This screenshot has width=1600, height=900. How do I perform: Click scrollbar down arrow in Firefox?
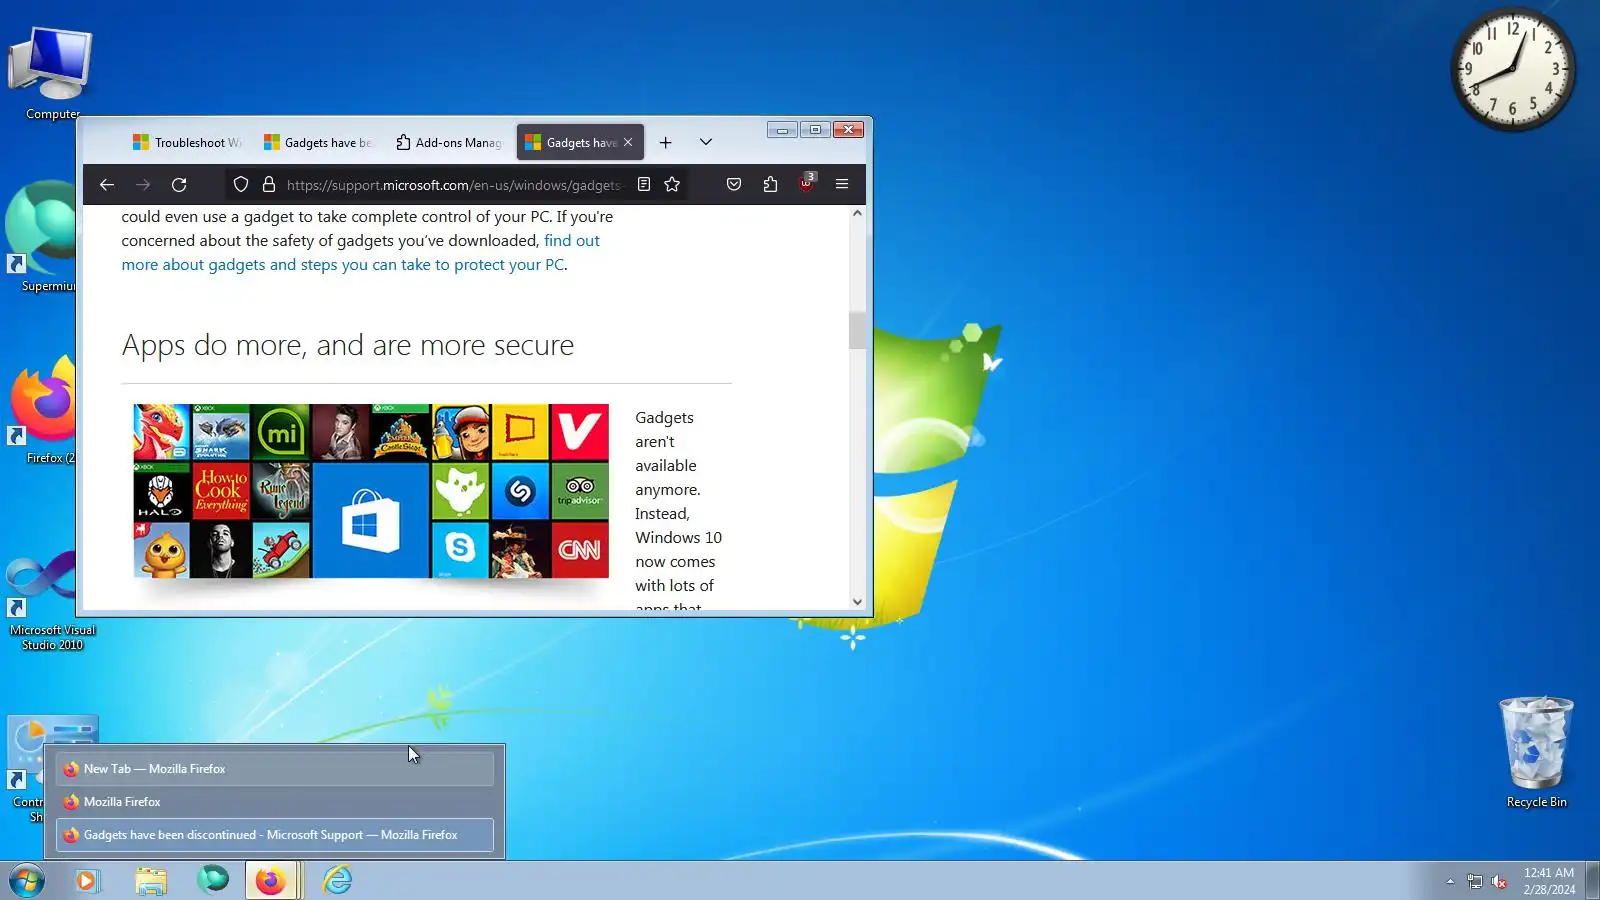click(x=857, y=602)
